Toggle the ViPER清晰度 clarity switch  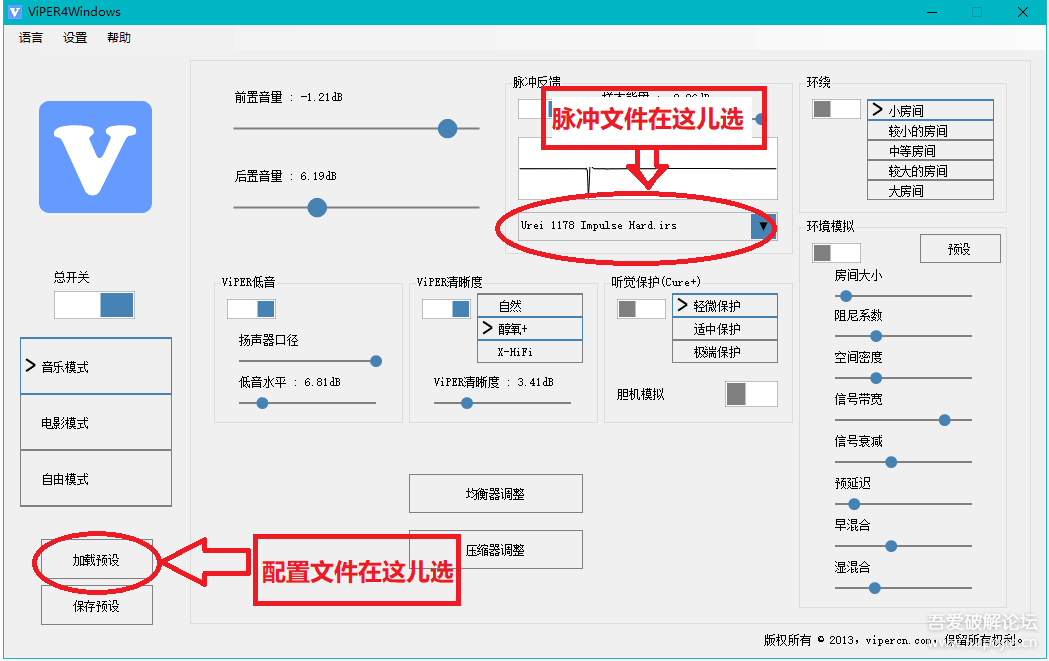(x=446, y=308)
